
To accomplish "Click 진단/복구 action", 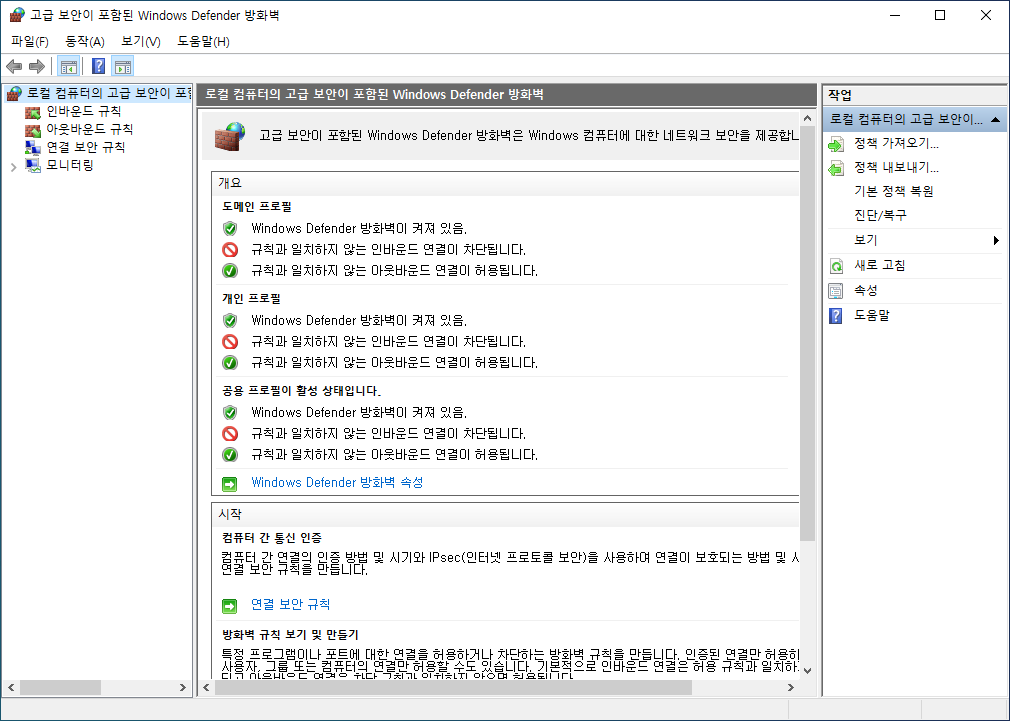I will [x=880, y=215].
